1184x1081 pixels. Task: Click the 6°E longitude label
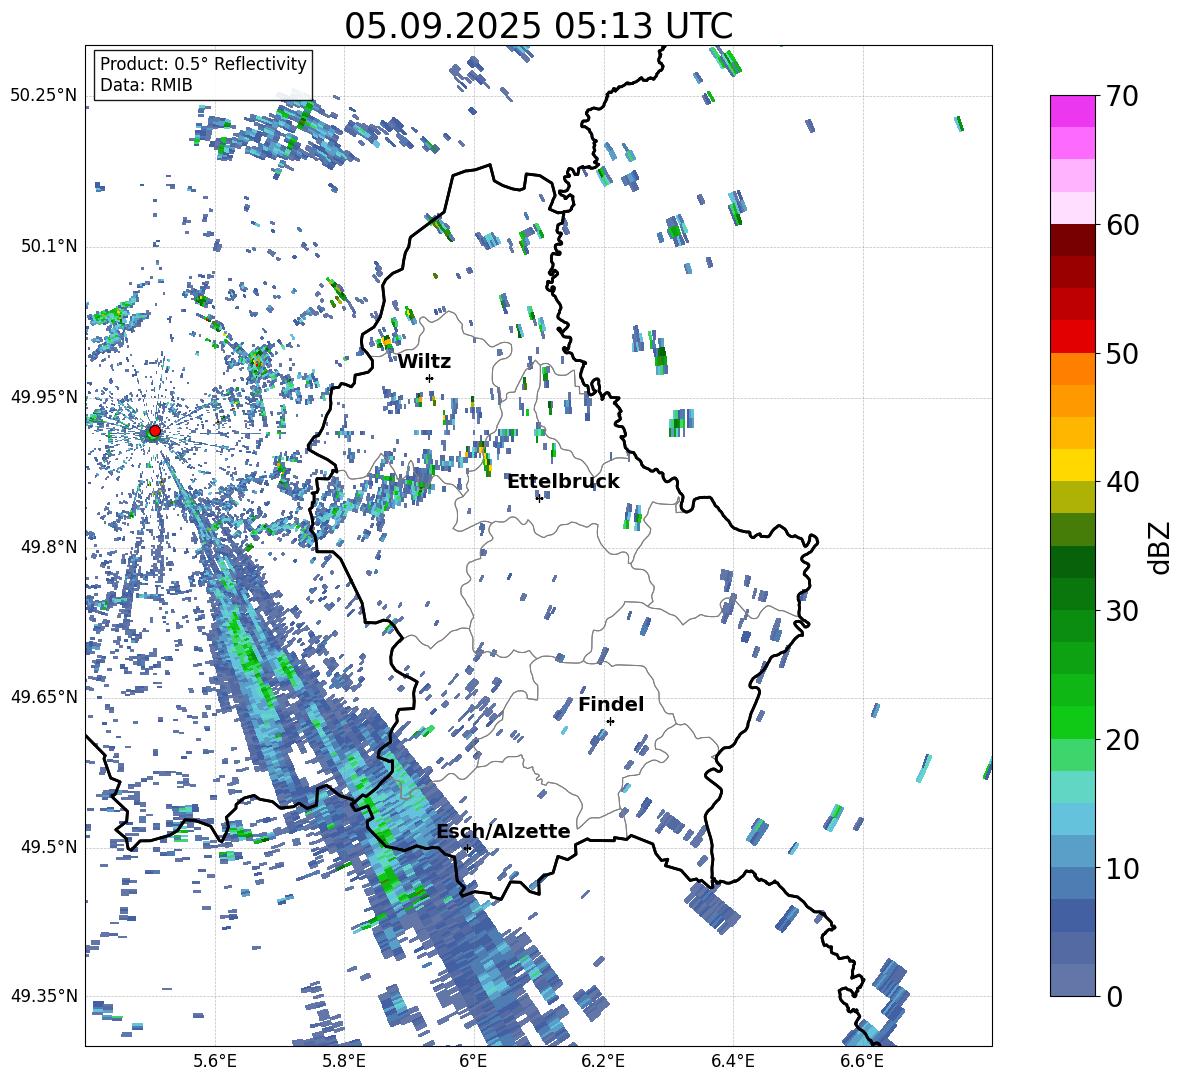pyautogui.click(x=473, y=1061)
